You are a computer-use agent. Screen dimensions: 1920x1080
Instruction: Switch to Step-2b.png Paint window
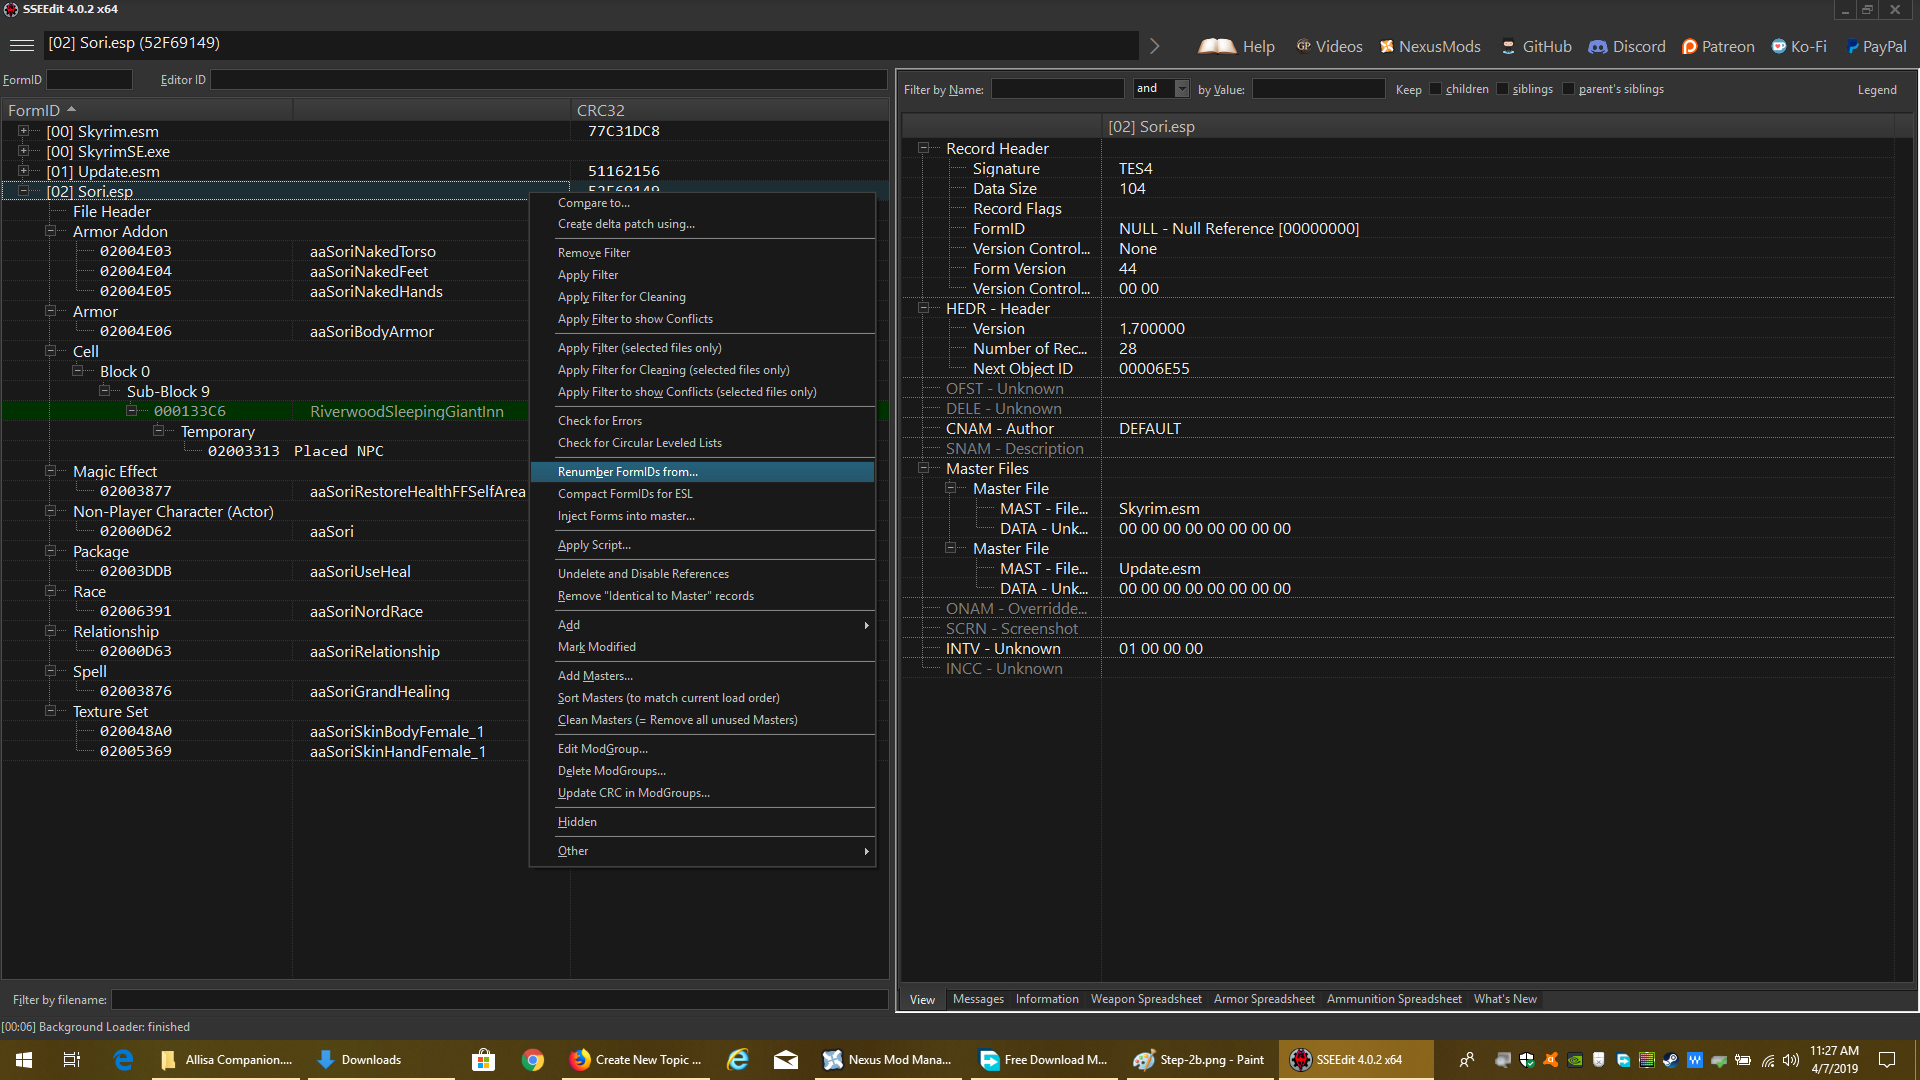(1199, 1060)
